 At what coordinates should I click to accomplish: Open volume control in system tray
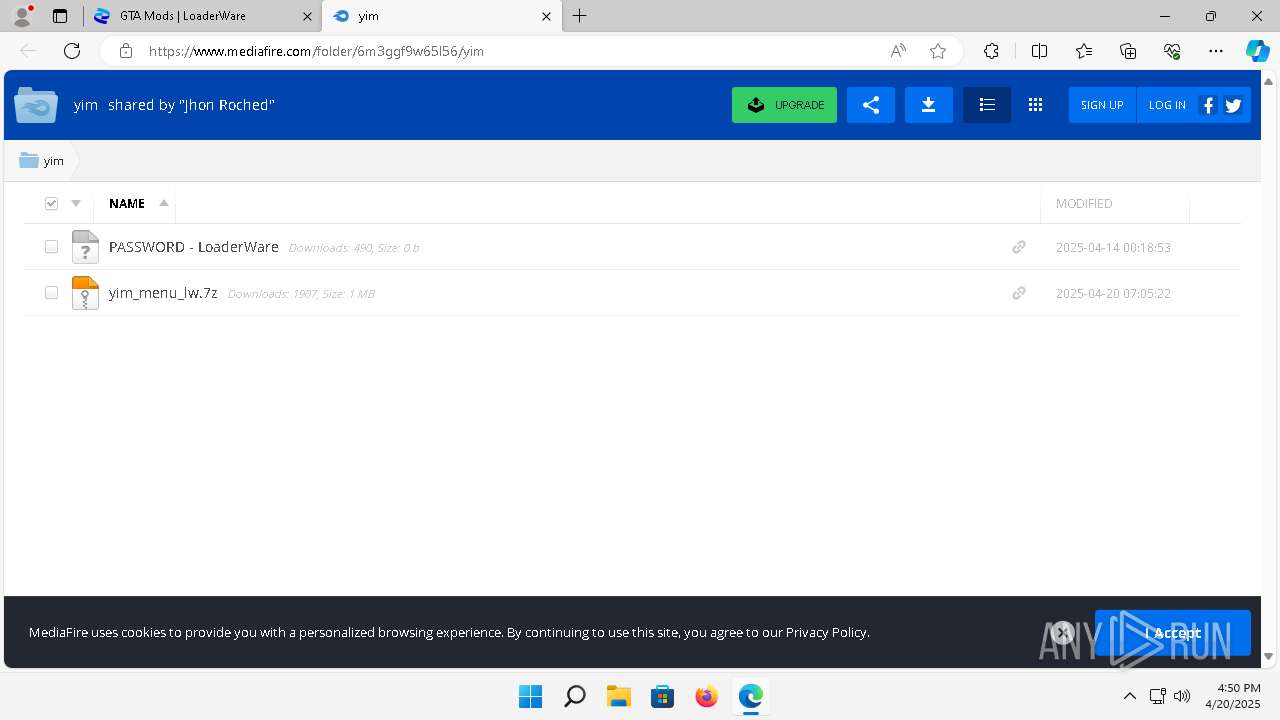pyautogui.click(x=1181, y=696)
